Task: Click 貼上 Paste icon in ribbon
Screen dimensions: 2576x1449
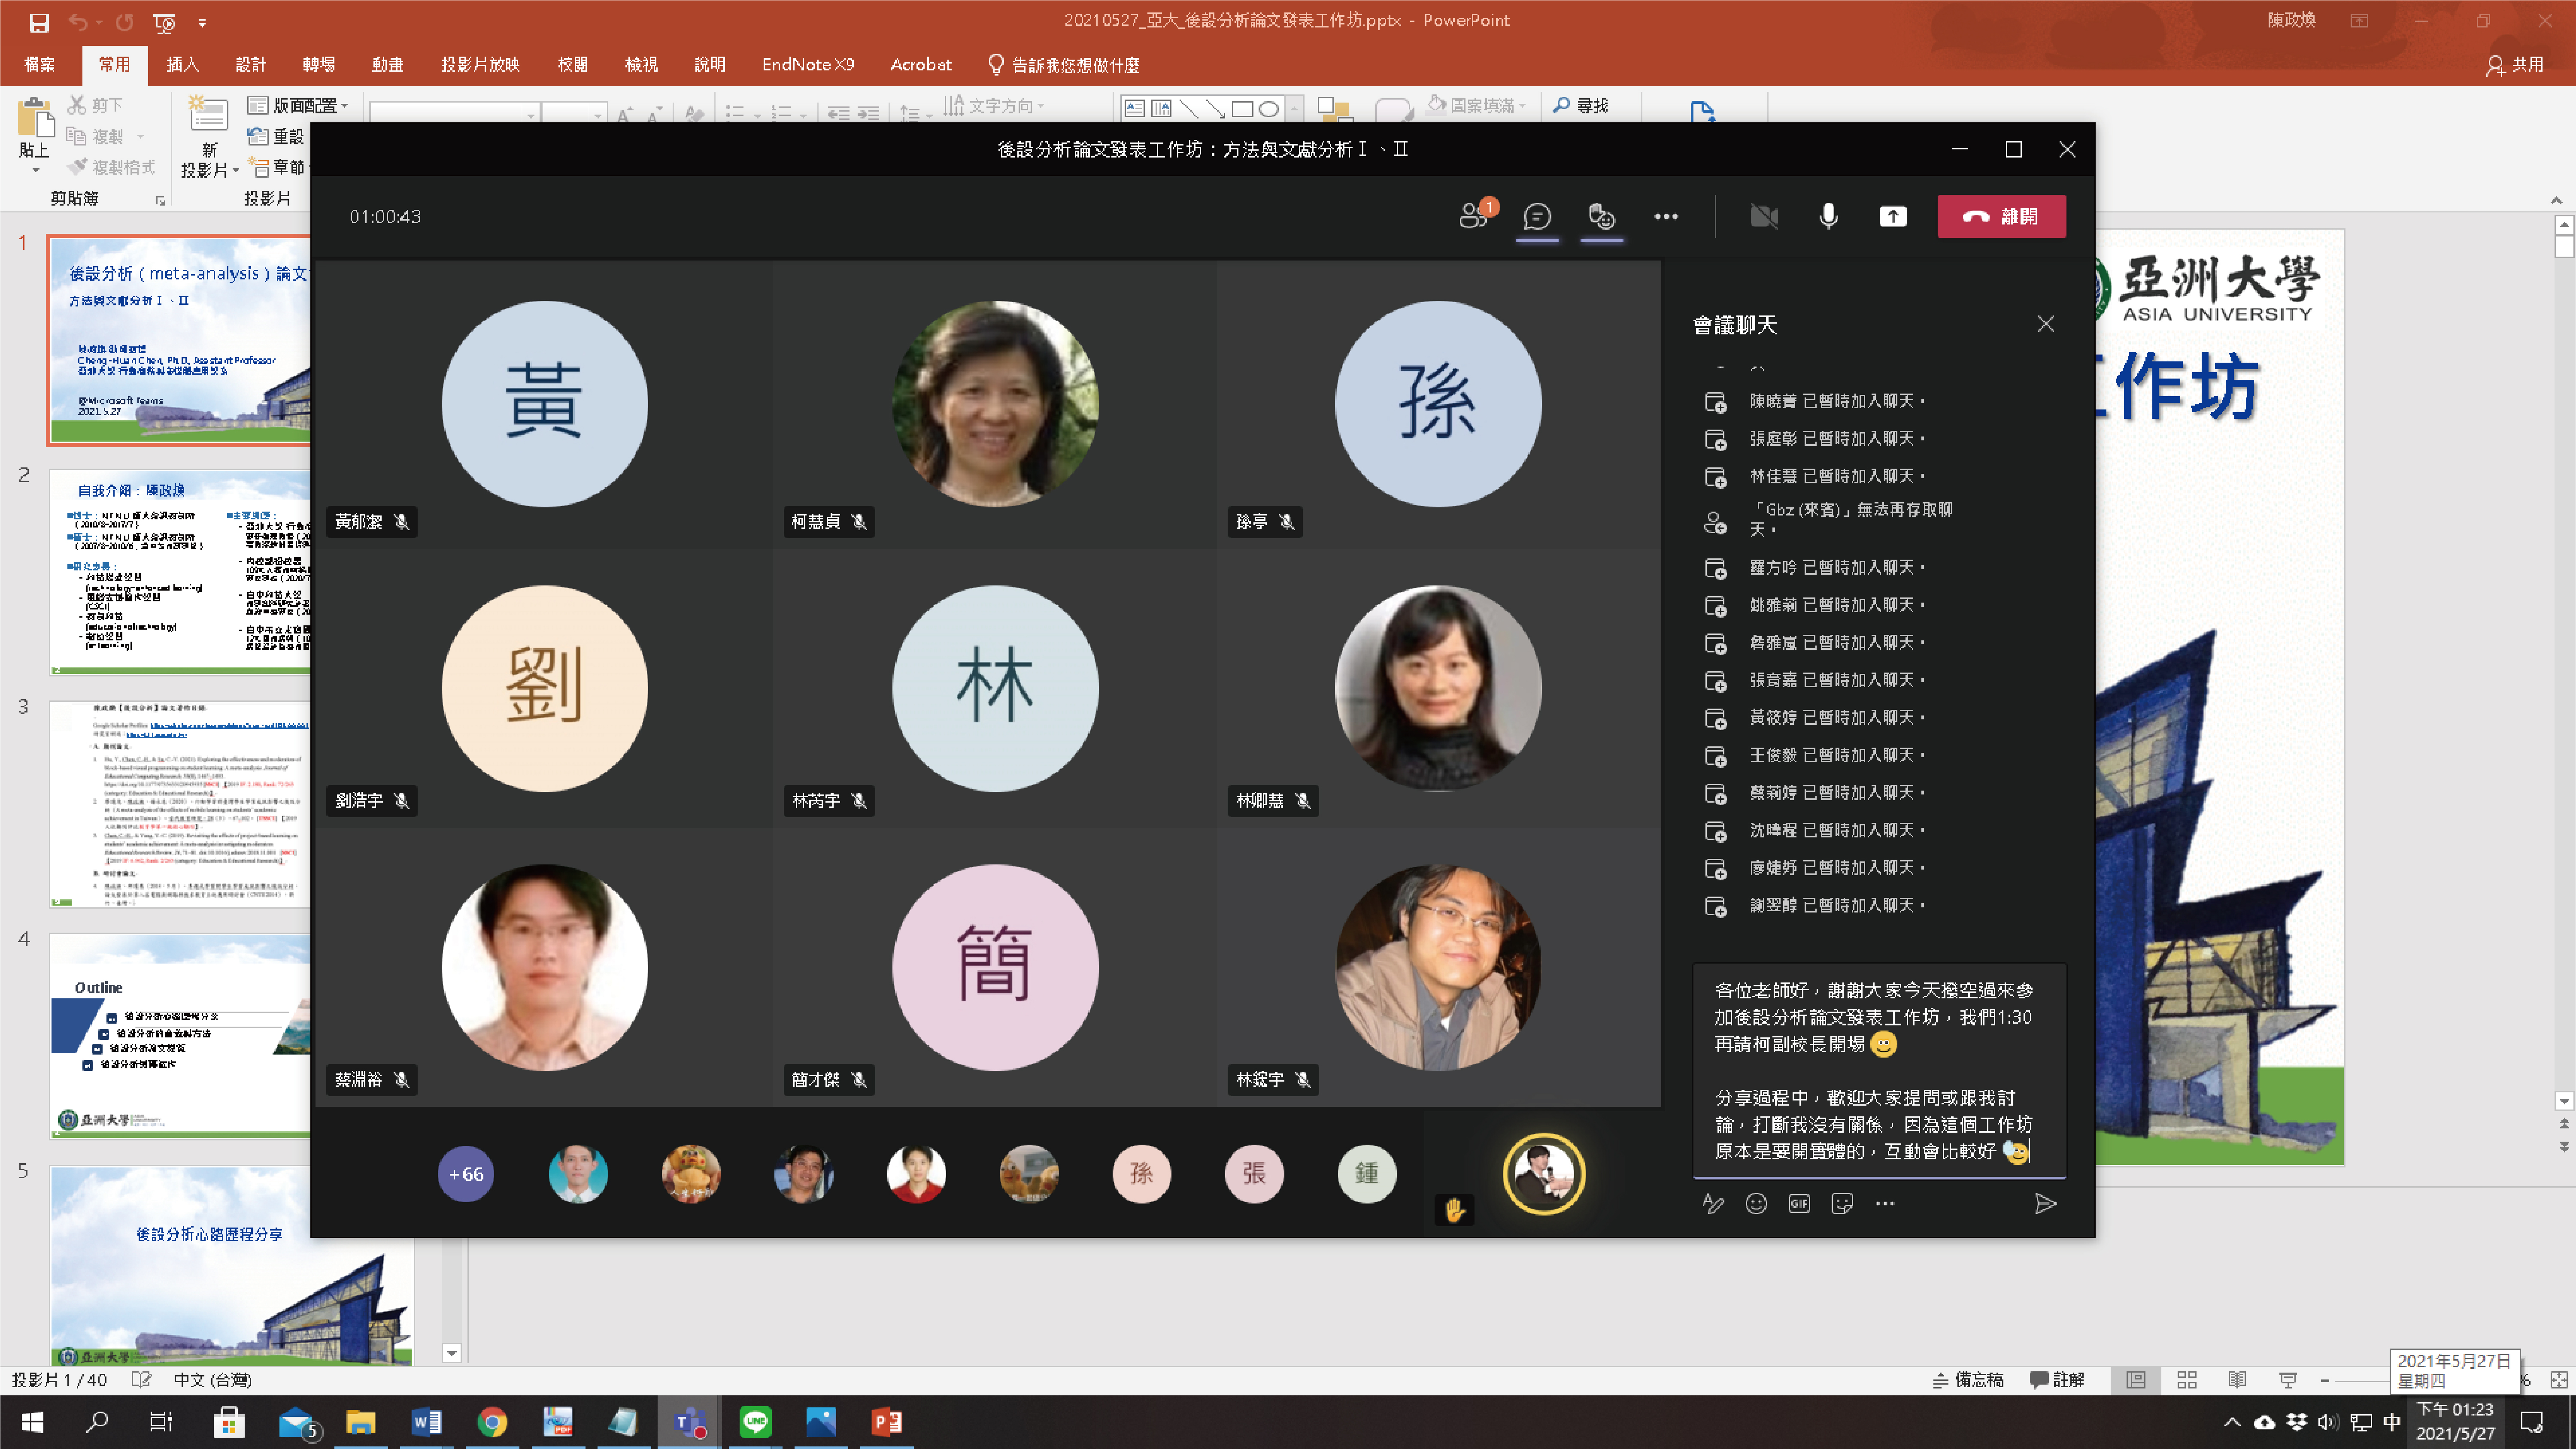Action: (35, 117)
